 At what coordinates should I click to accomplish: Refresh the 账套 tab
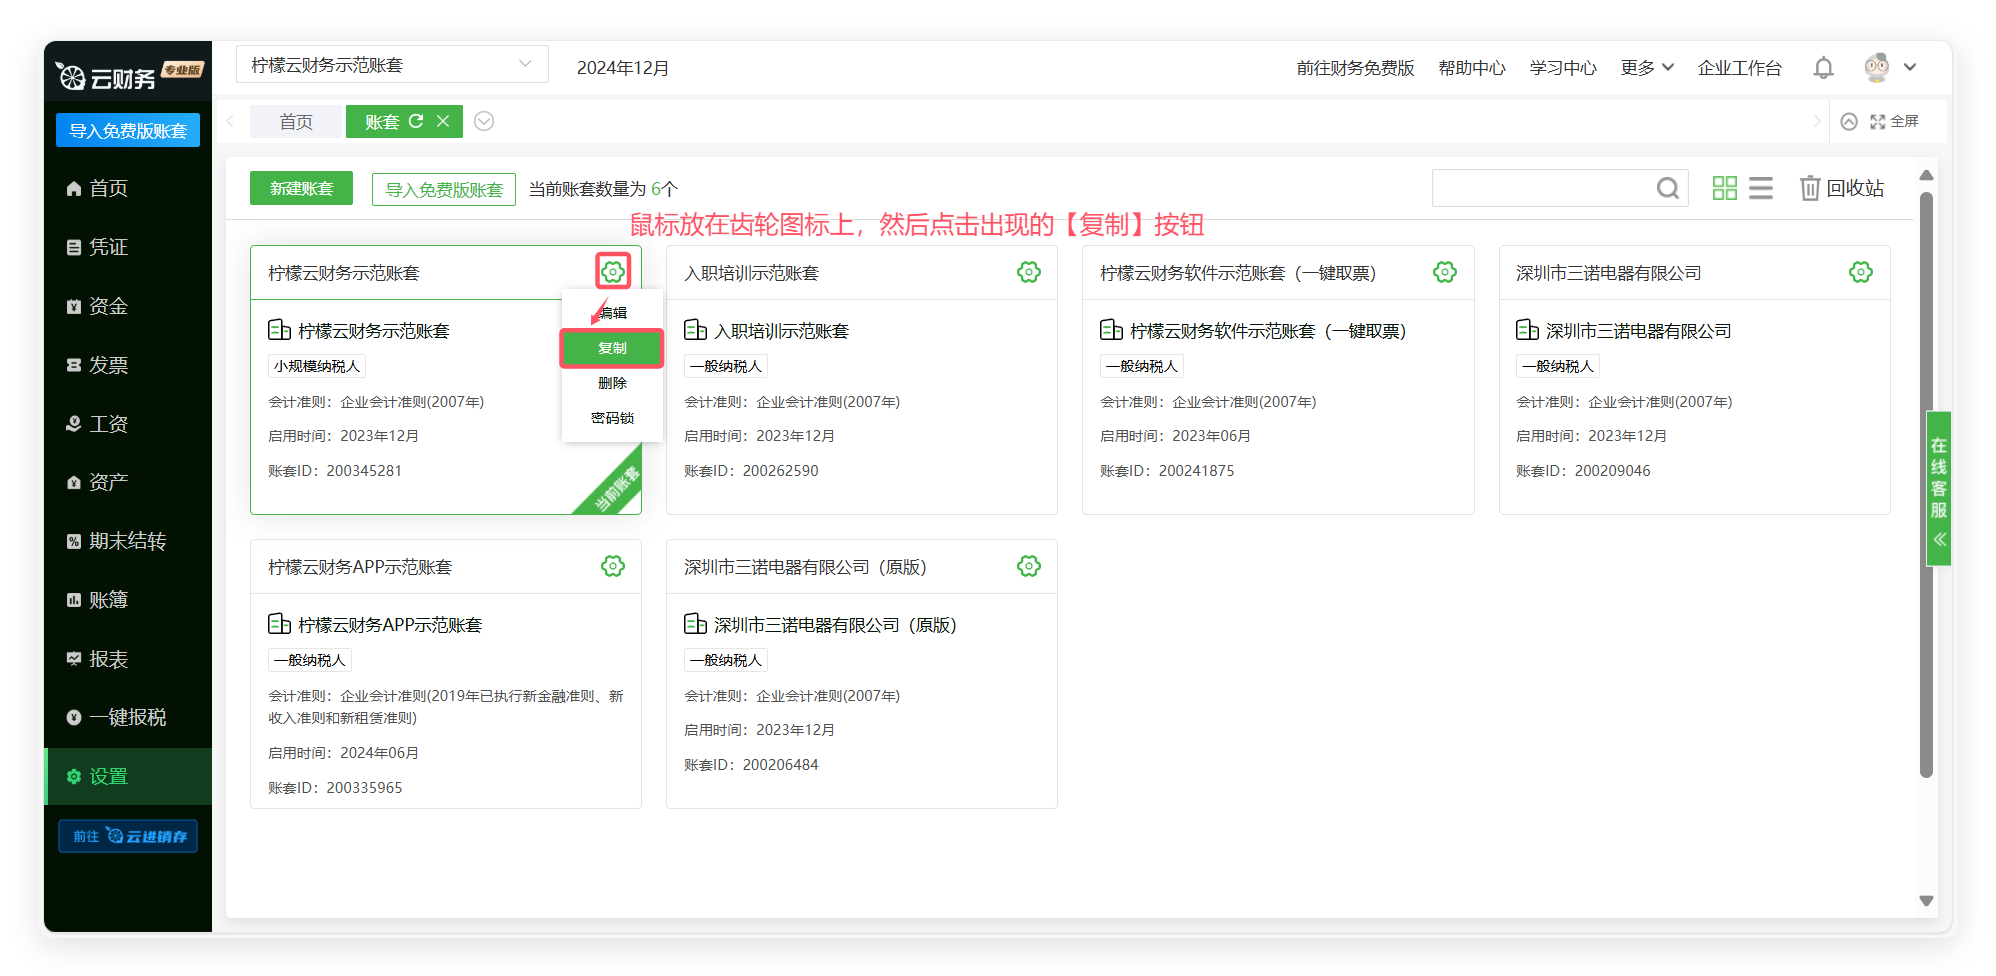[x=416, y=121]
